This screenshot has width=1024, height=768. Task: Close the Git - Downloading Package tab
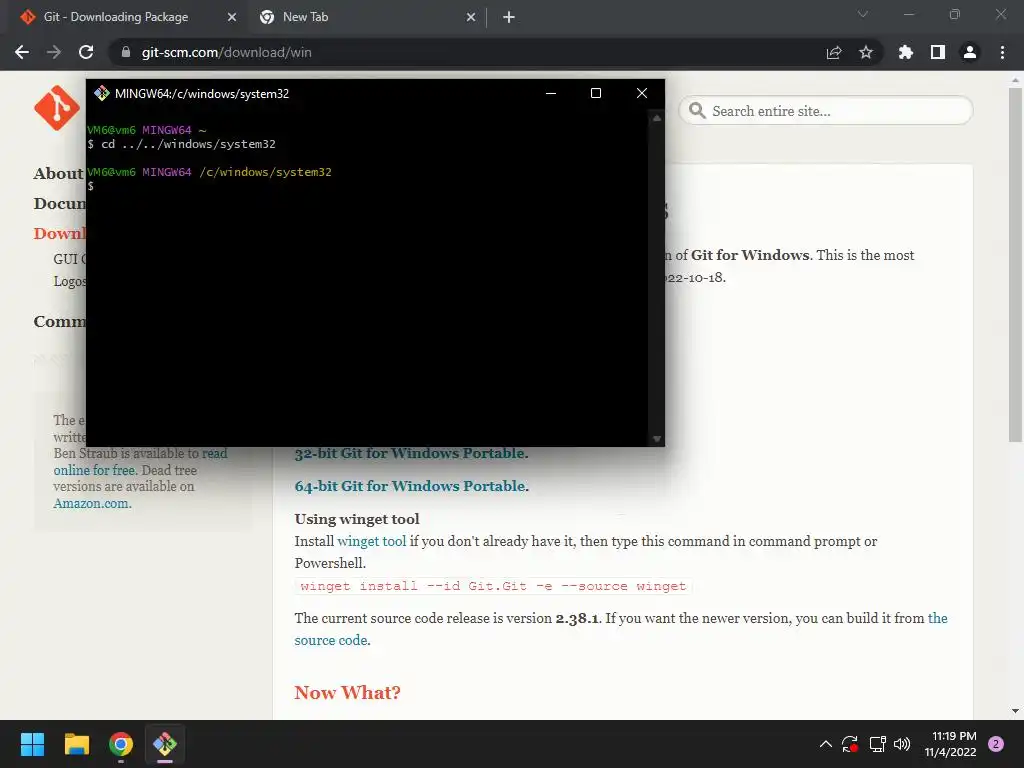pos(232,18)
